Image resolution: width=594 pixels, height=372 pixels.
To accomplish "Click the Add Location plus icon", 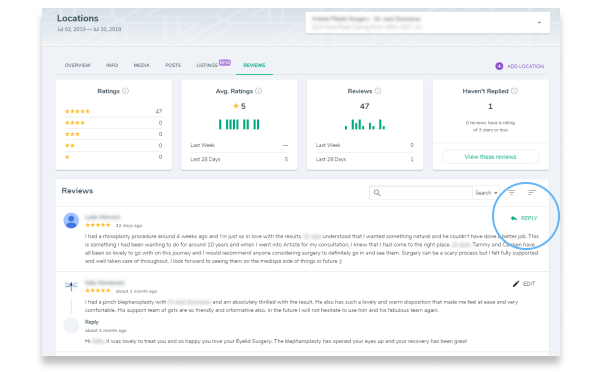I will (x=499, y=66).
